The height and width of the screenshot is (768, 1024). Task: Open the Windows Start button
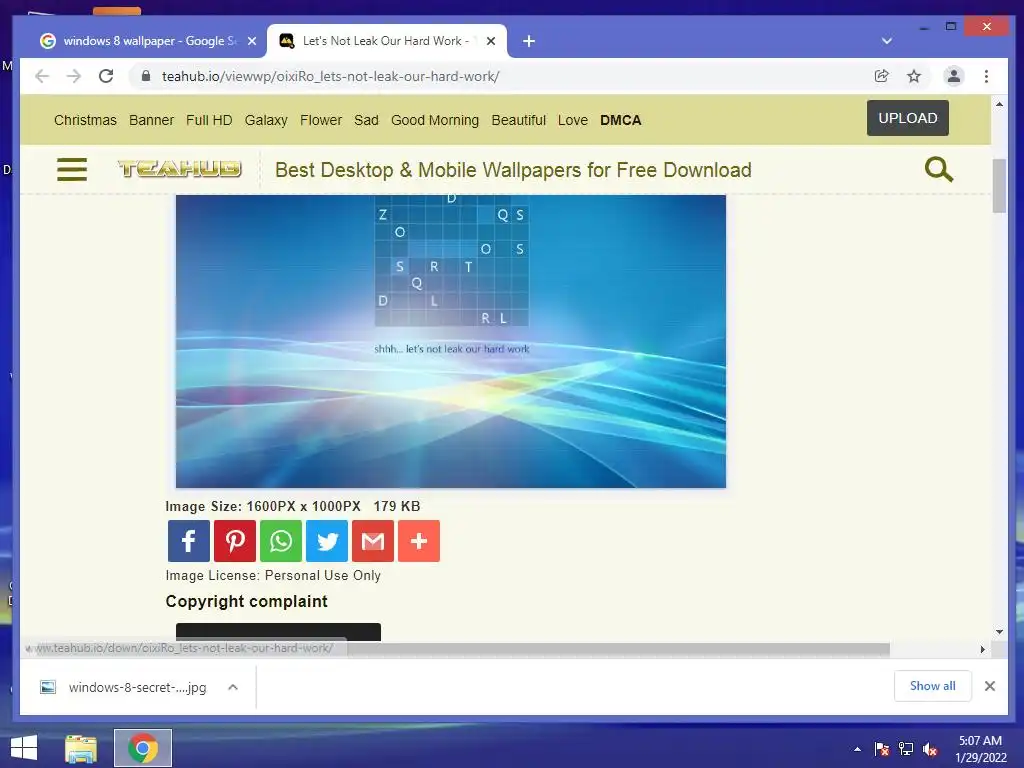click(24, 748)
